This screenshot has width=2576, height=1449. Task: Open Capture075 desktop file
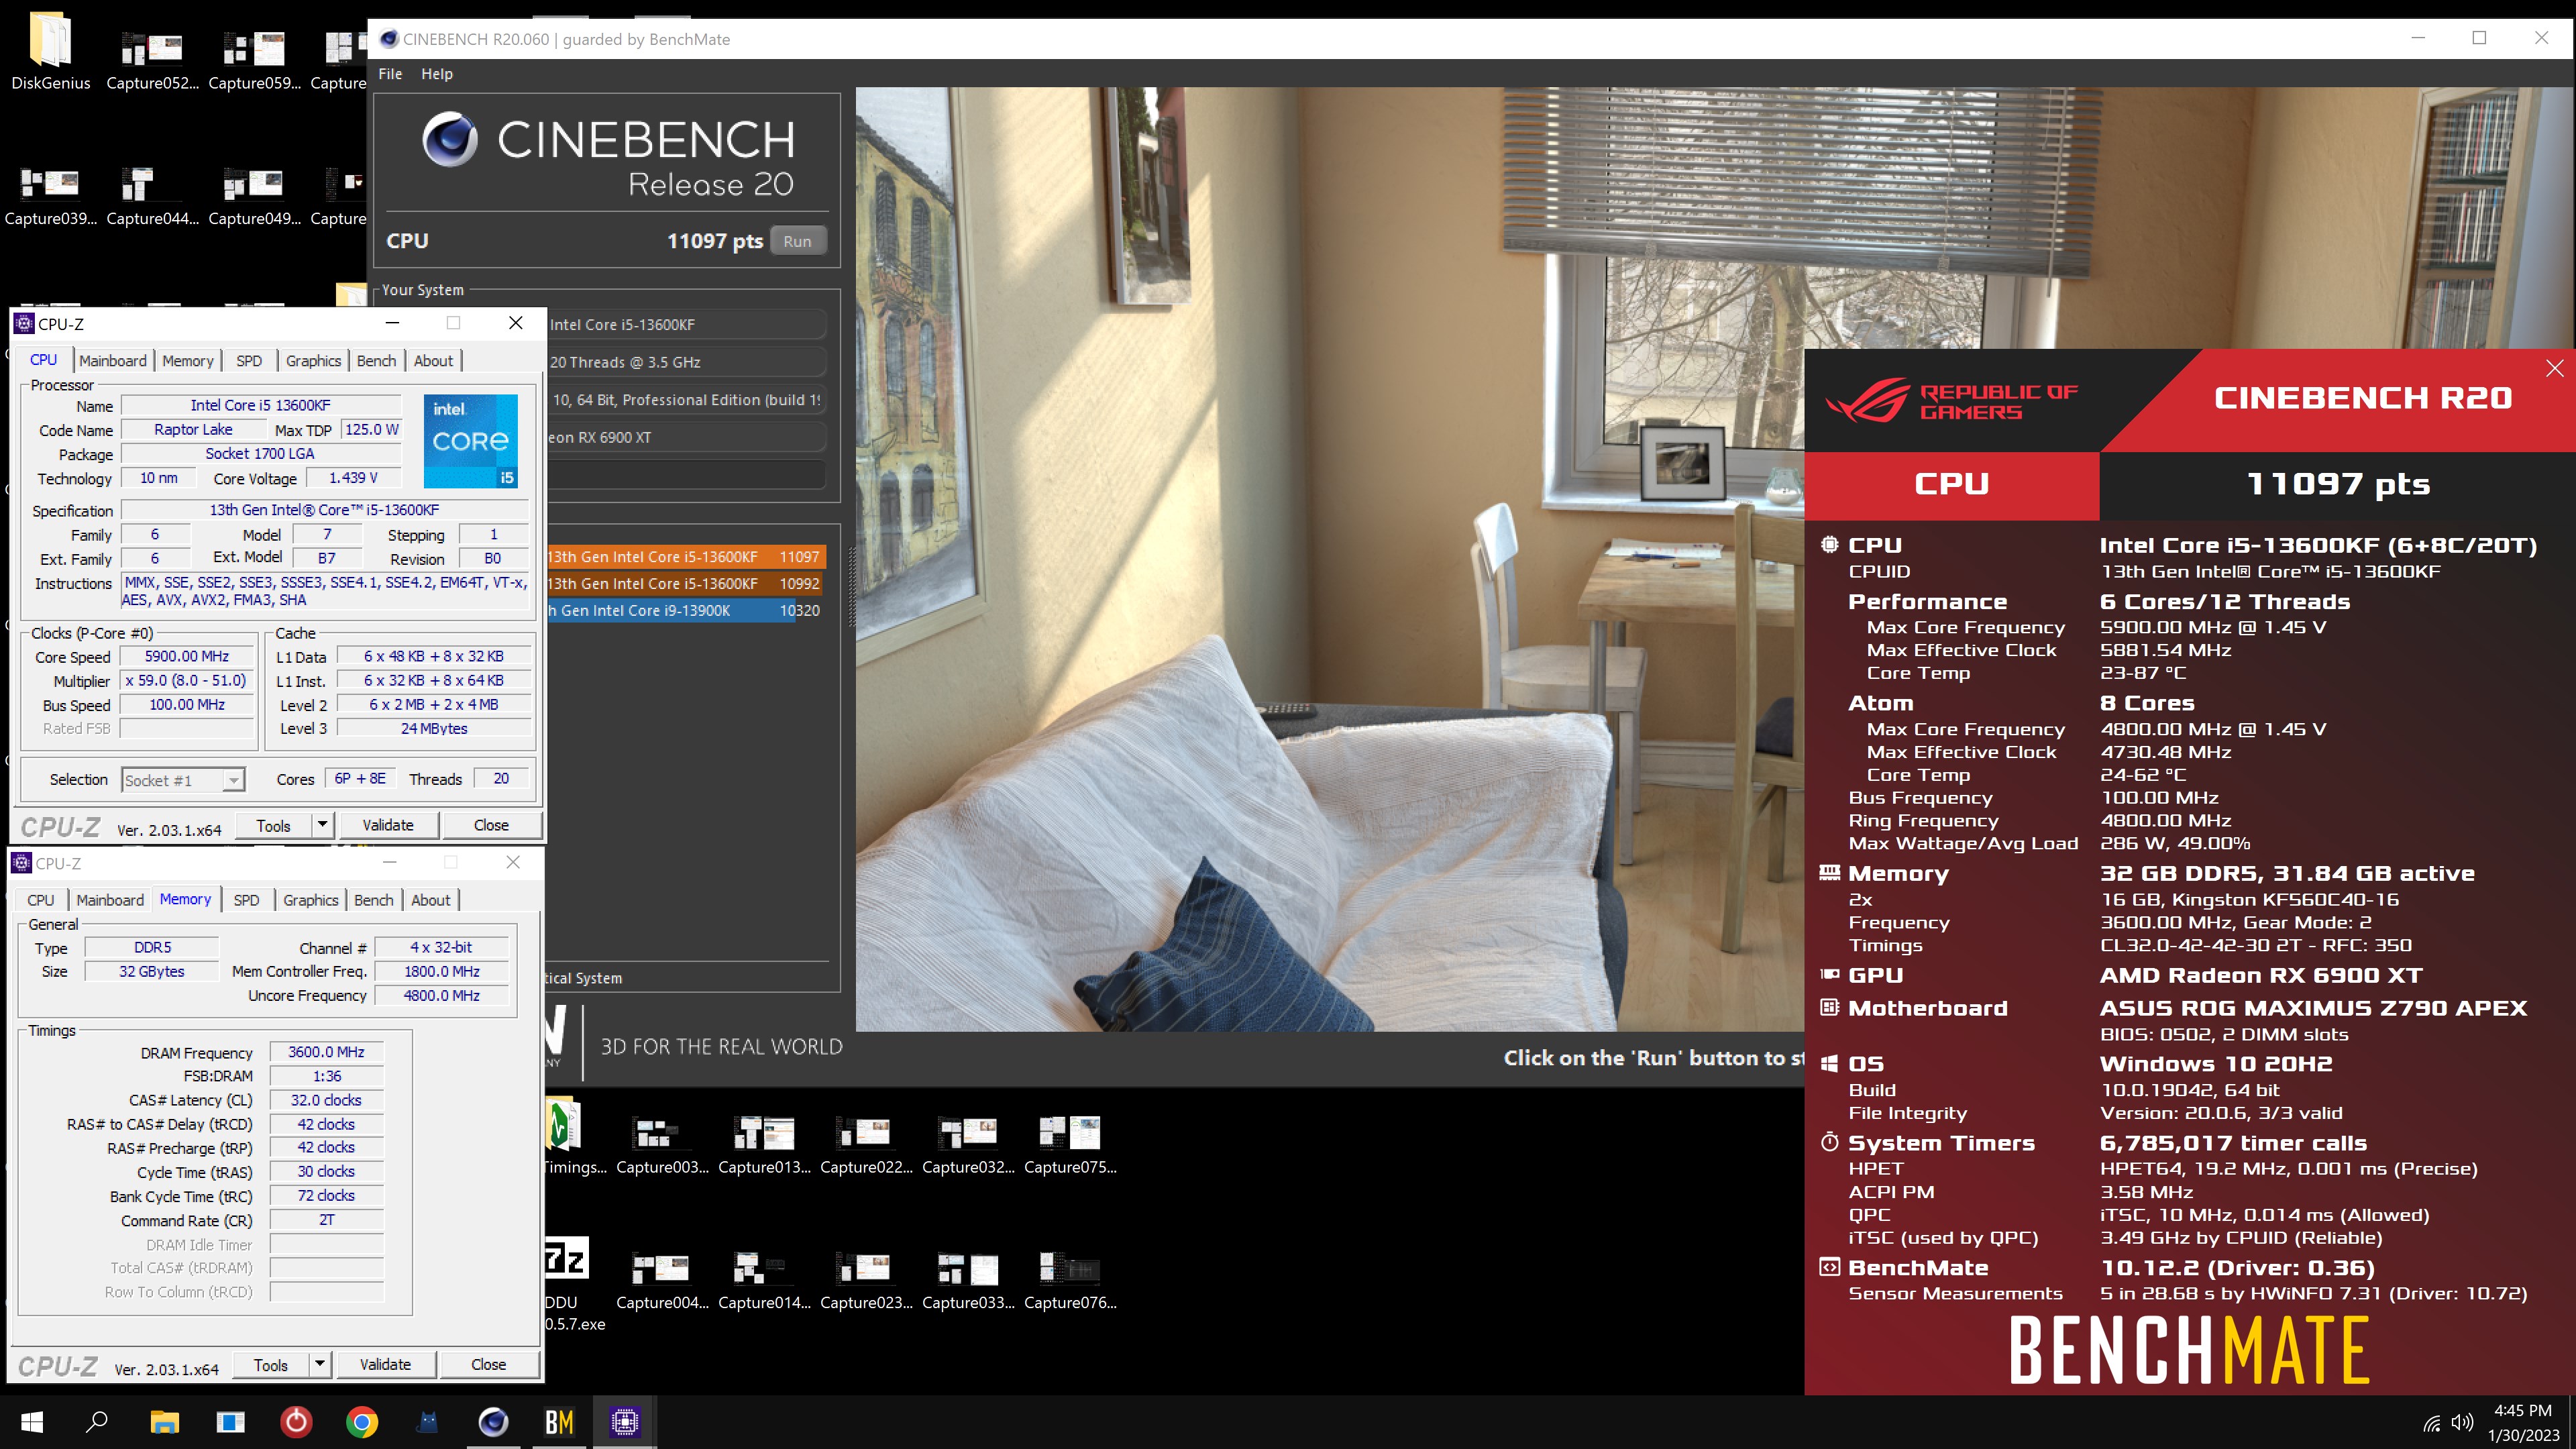pos(1070,1146)
